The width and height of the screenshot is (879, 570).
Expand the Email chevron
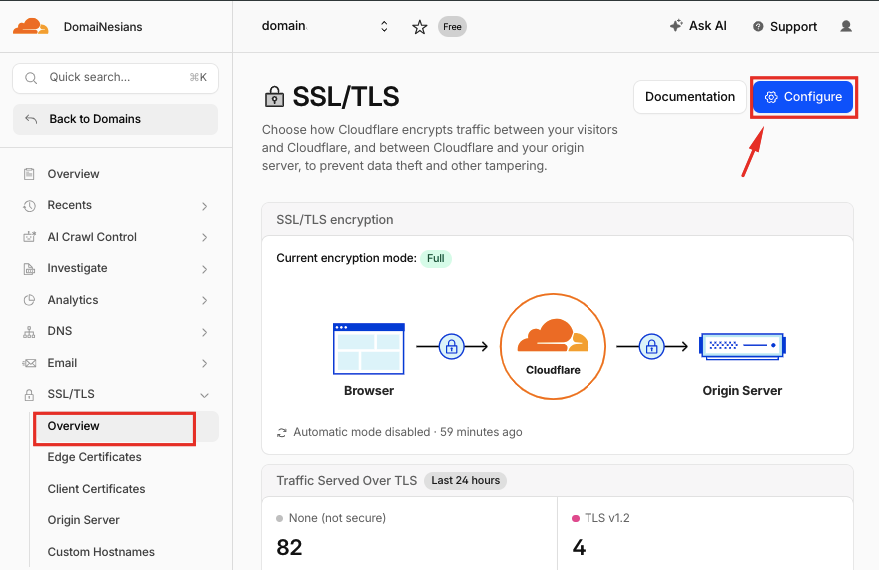[205, 363]
